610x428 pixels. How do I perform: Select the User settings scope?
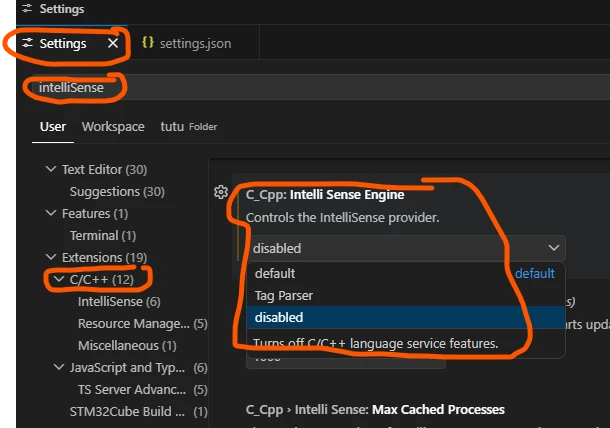point(53,127)
